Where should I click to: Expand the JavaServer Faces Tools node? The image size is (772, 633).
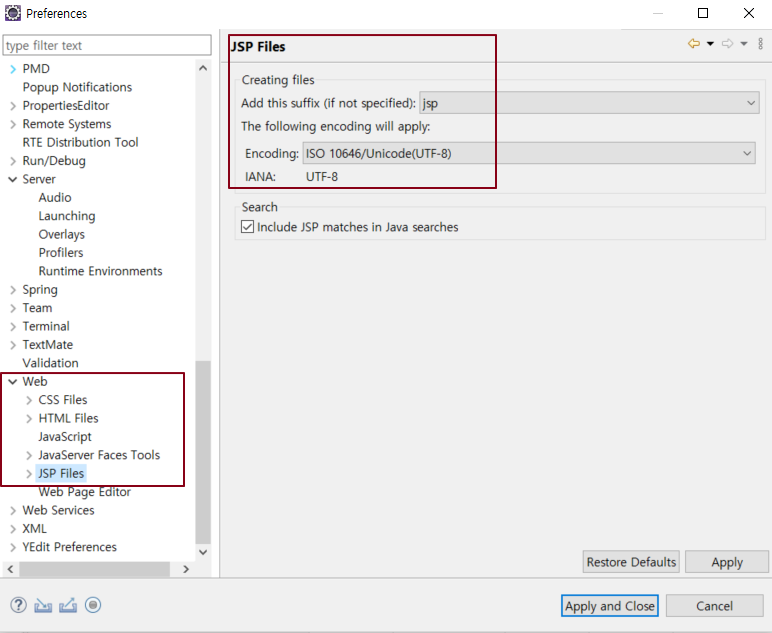29,455
